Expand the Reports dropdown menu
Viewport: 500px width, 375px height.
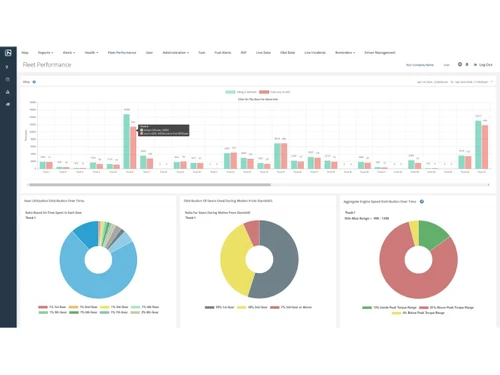click(45, 53)
